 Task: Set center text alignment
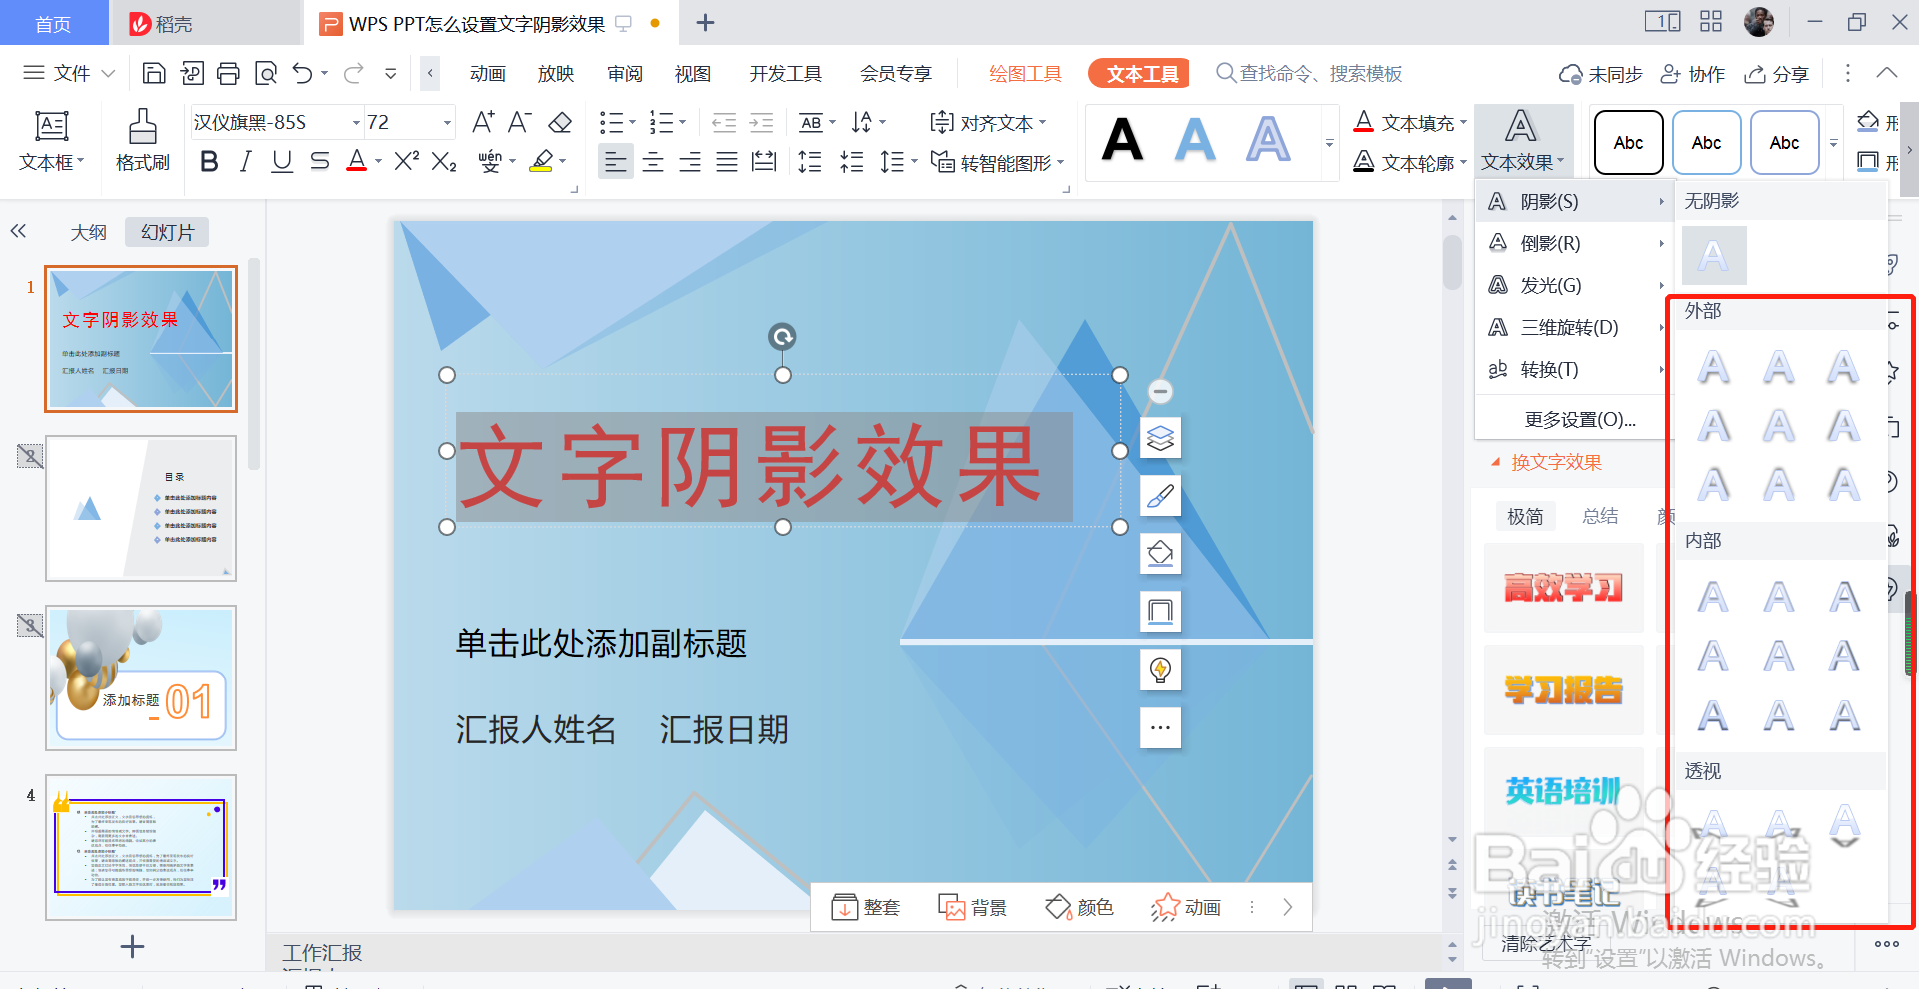coord(653,161)
